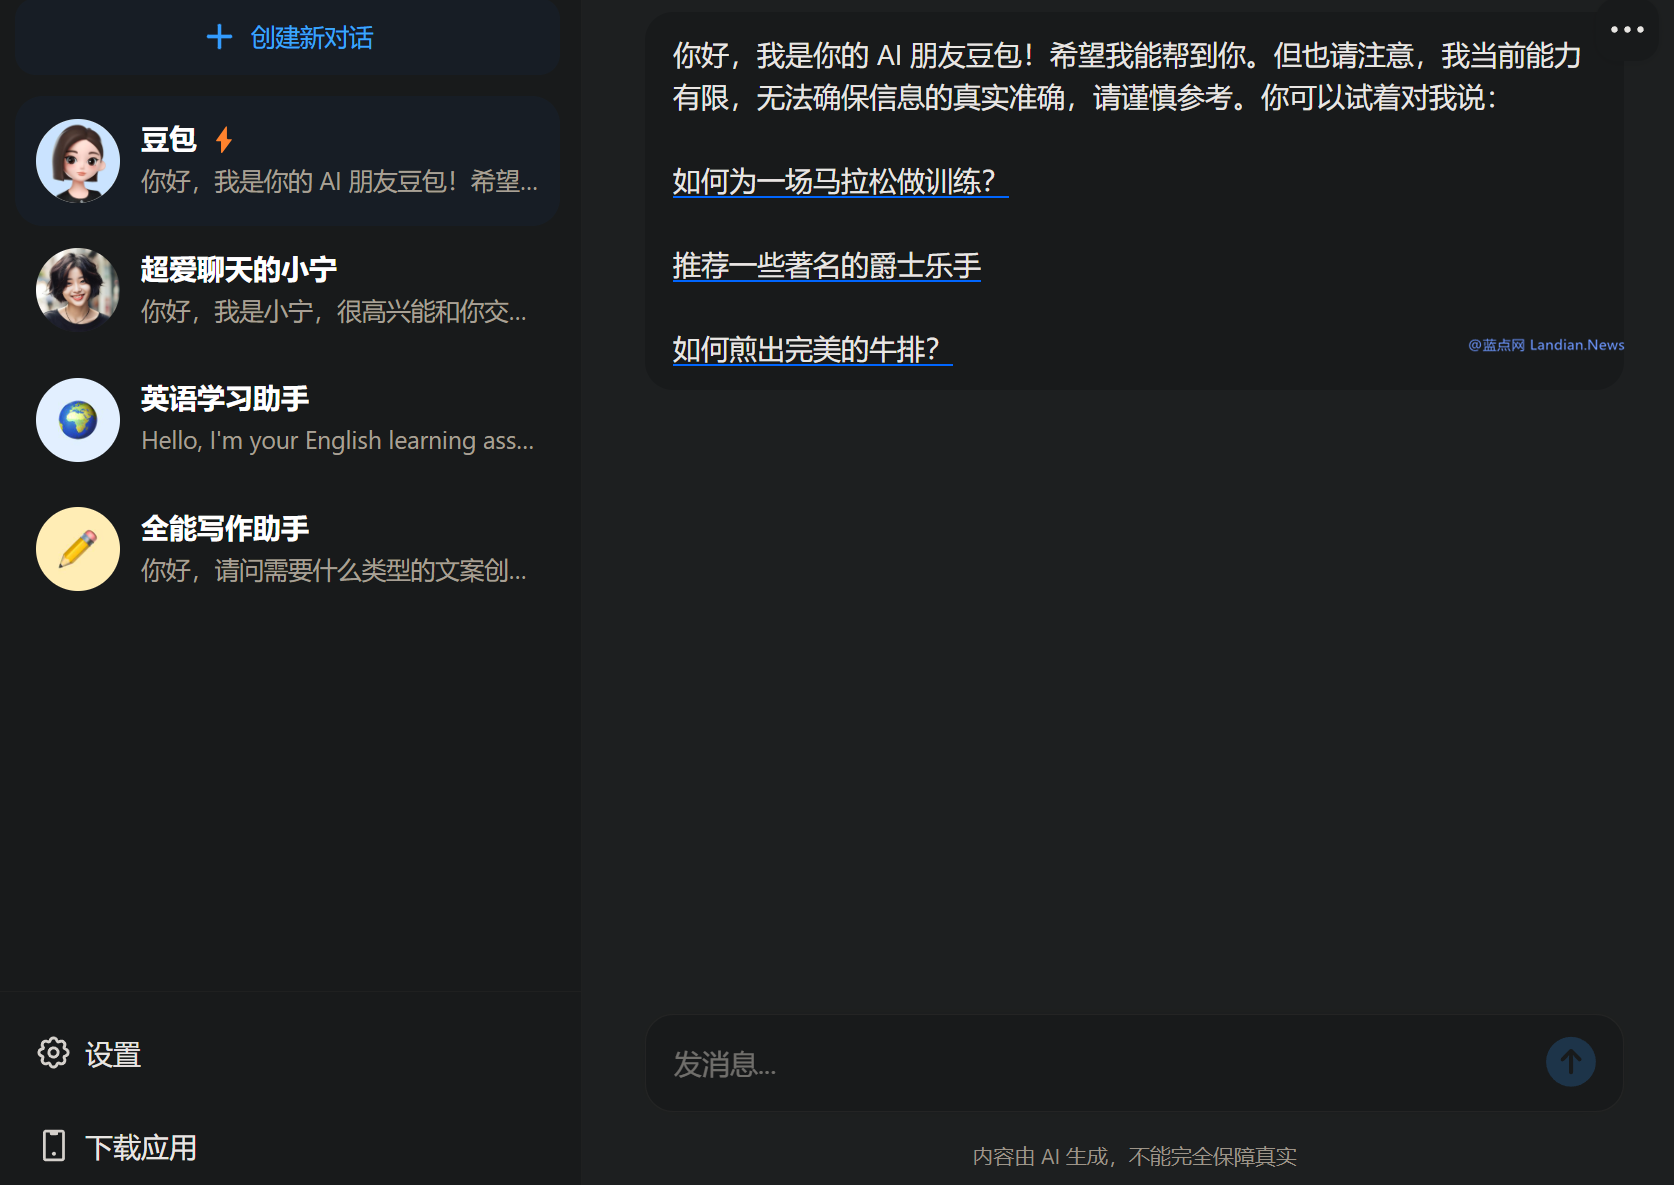
Task: Open the 超爱聊天的小宁 conversation
Action: coord(290,290)
